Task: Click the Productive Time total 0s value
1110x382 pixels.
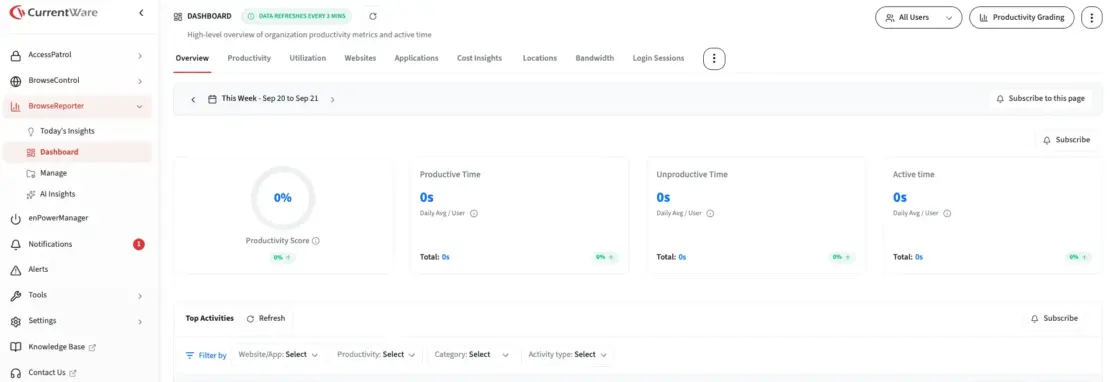Action: point(445,257)
